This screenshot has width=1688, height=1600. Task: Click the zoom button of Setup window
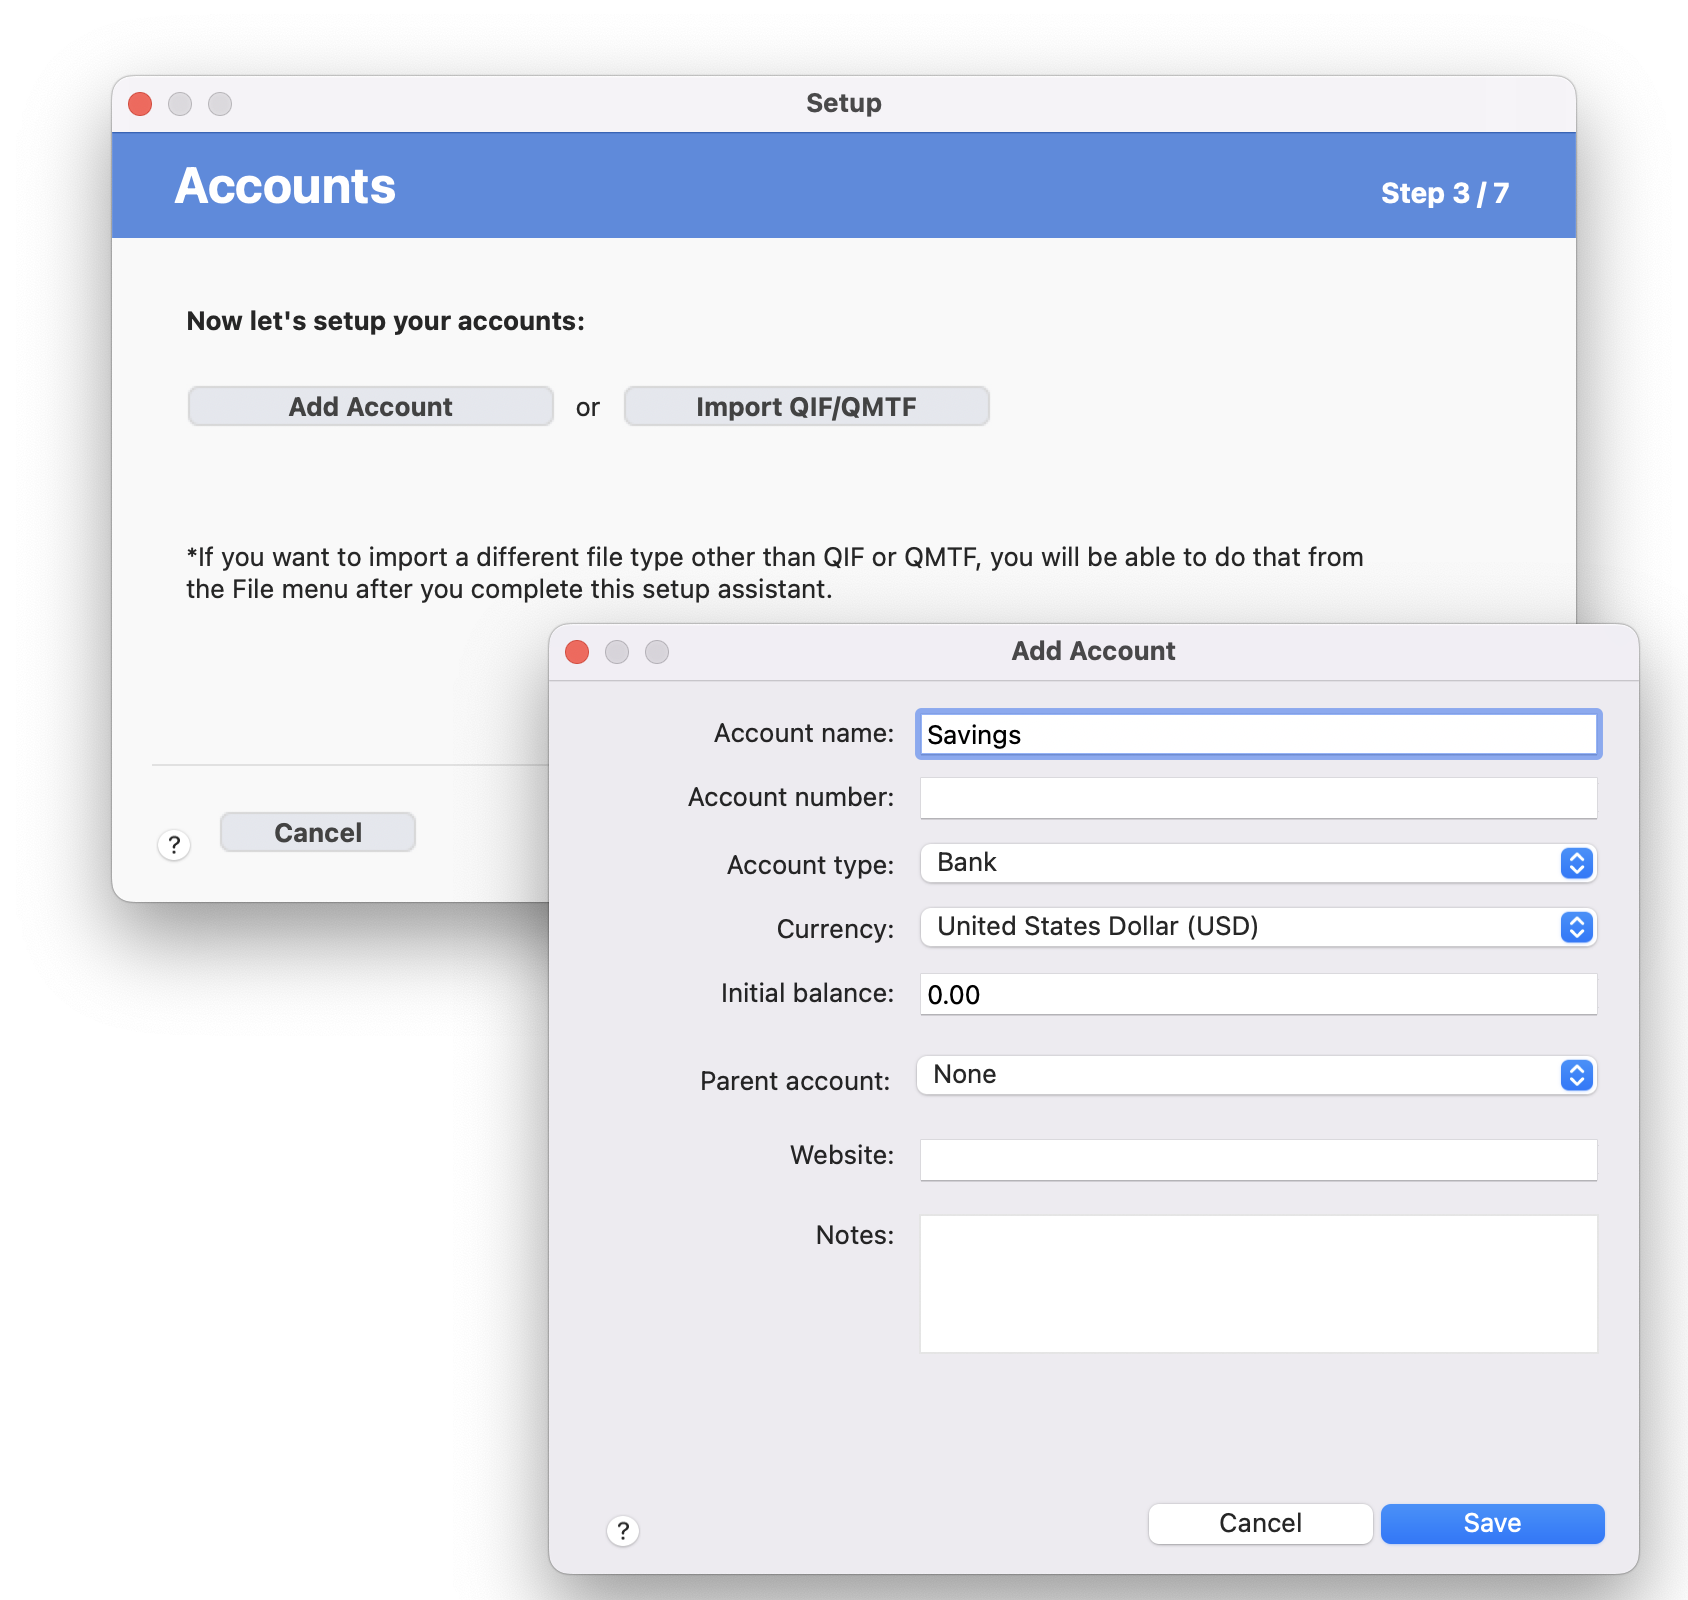(220, 104)
